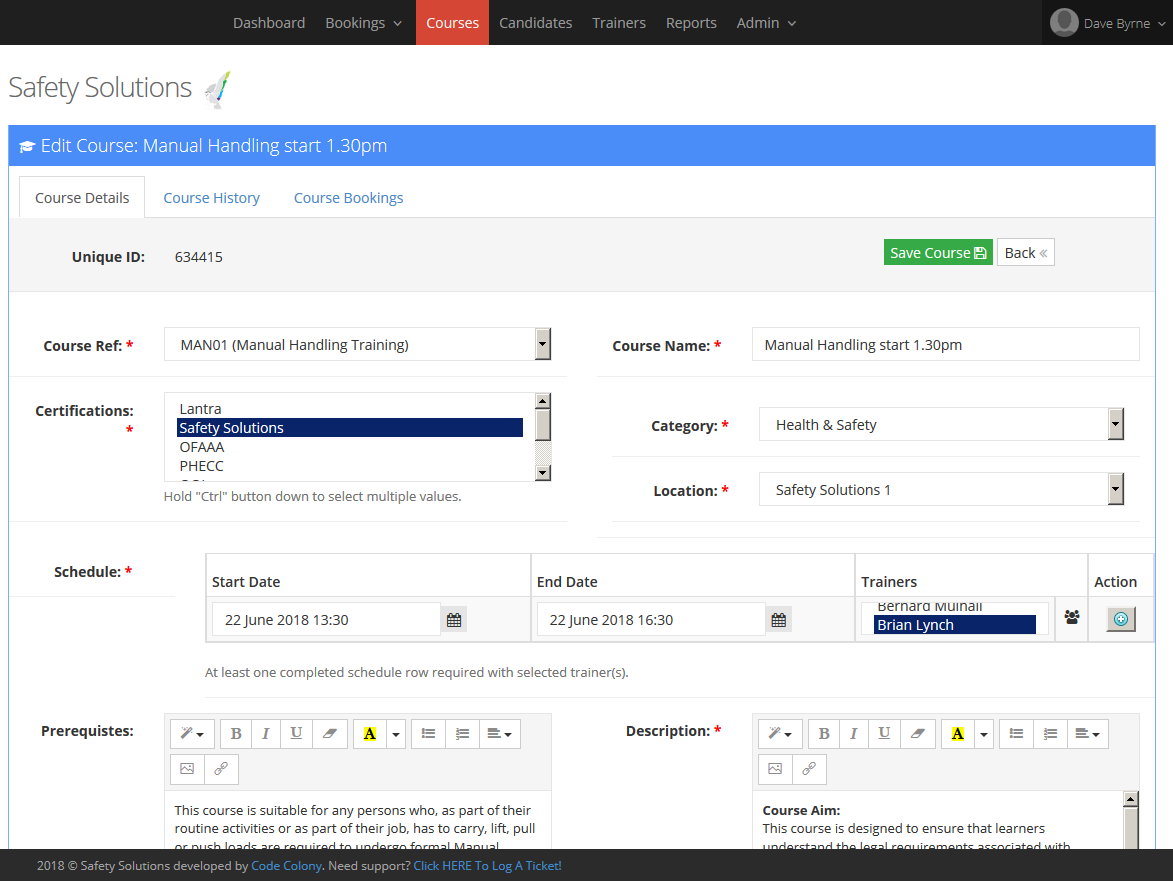Toggle underline in Prerequisites editor
The image size is (1173, 881).
(296, 734)
